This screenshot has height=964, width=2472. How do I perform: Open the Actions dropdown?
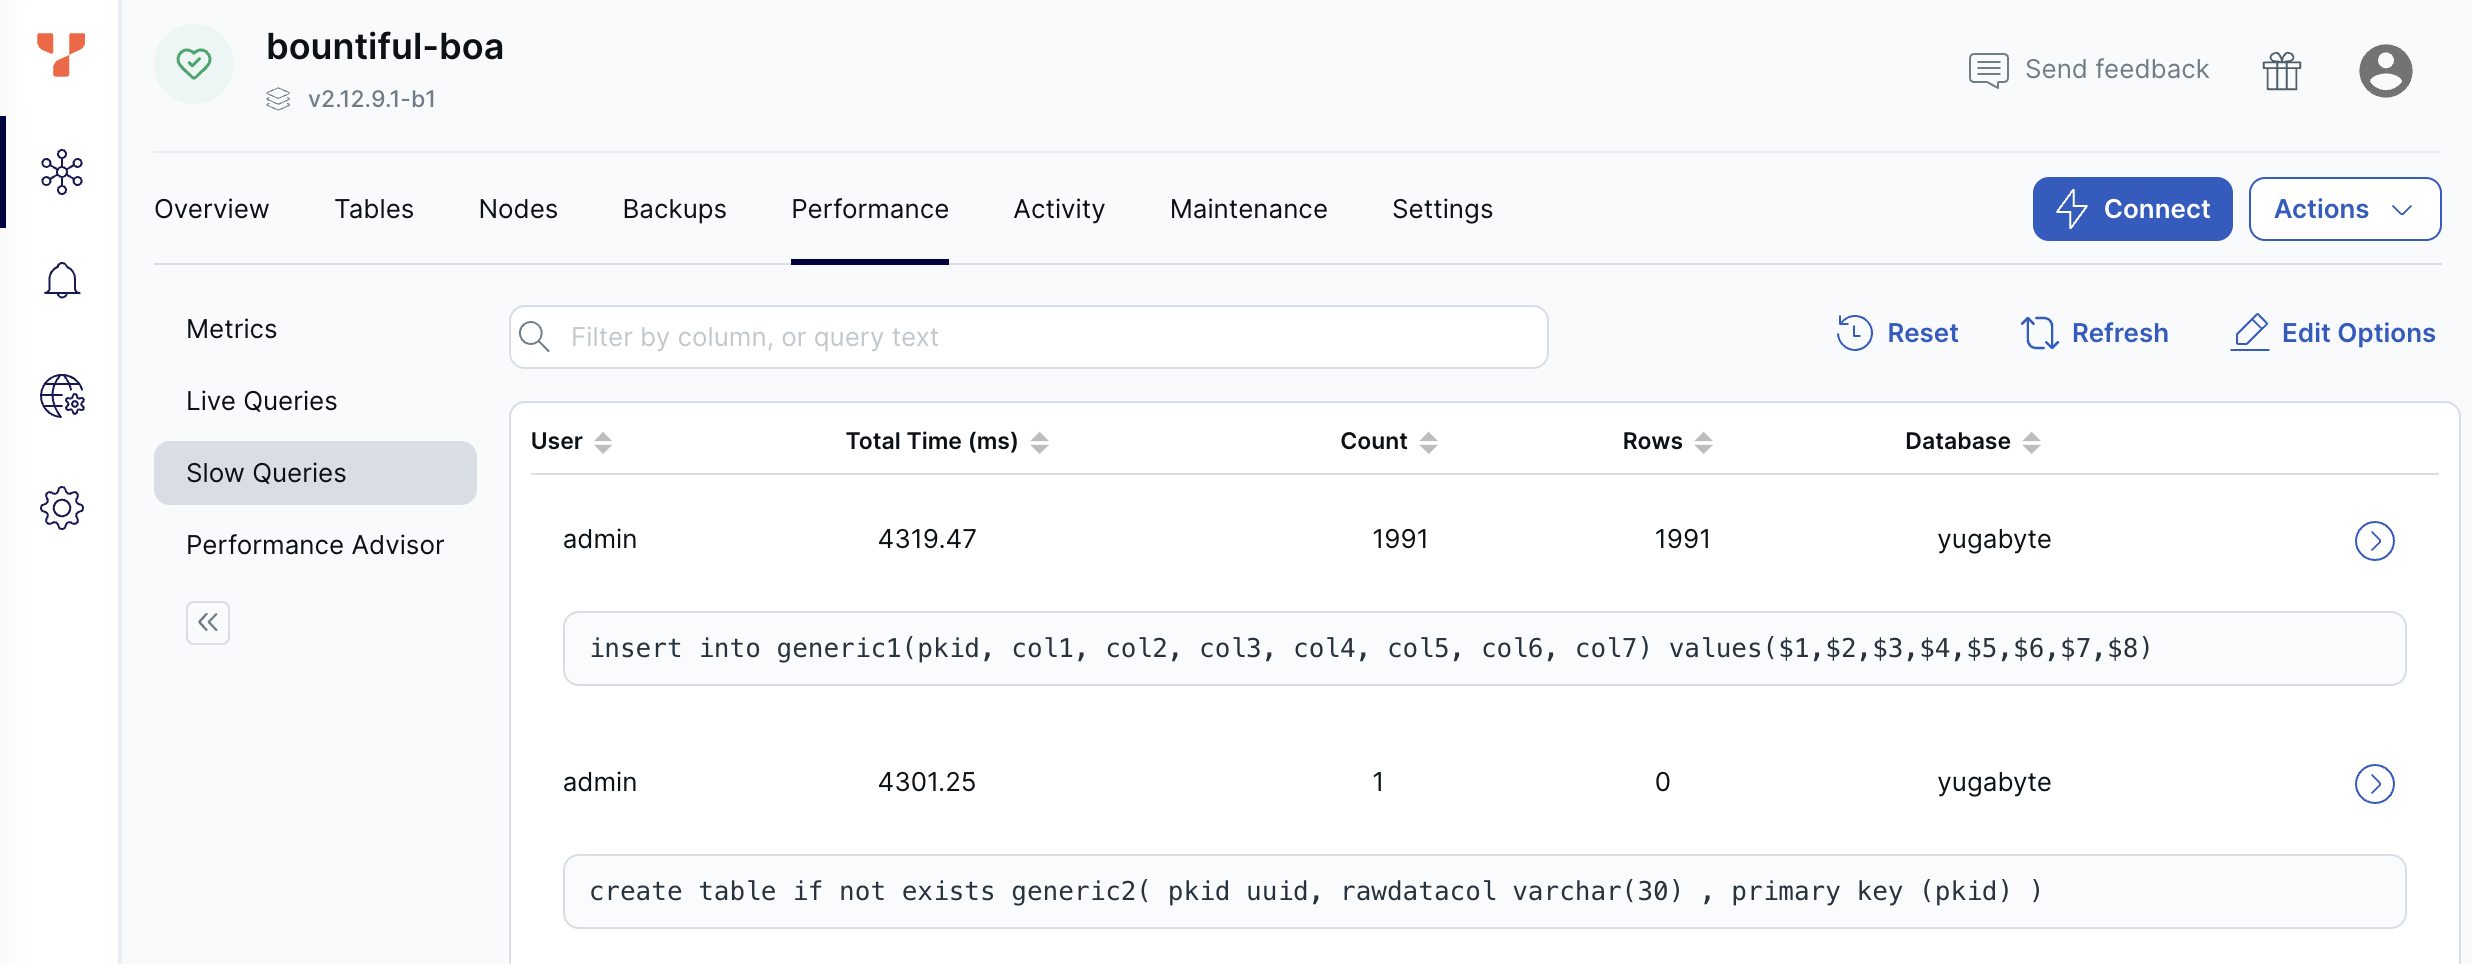(x=2344, y=209)
